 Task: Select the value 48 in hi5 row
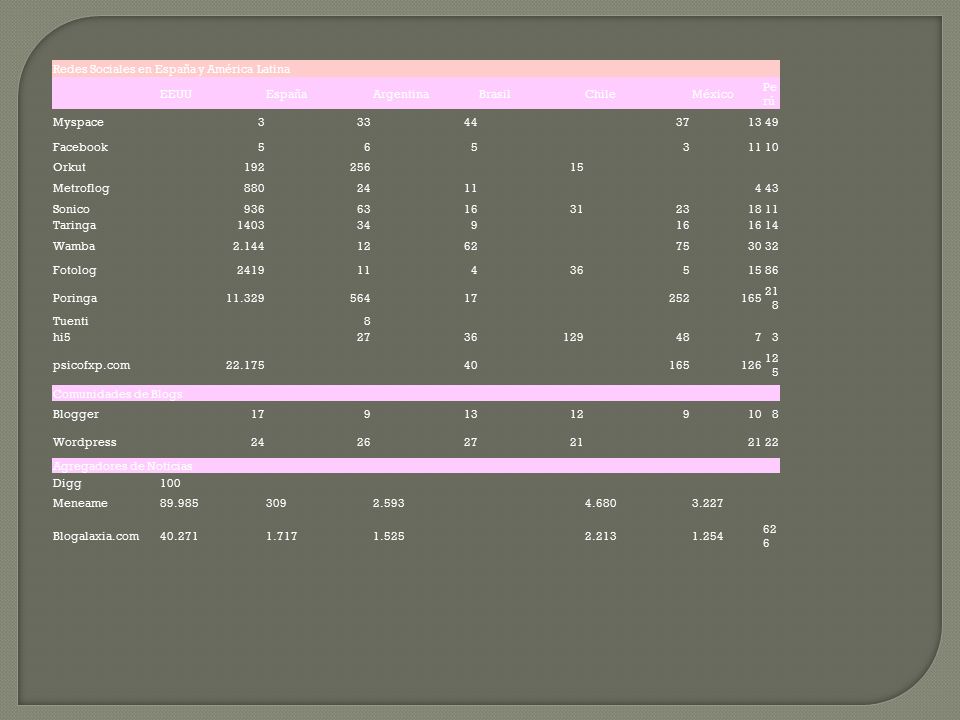click(x=683, y=337)
